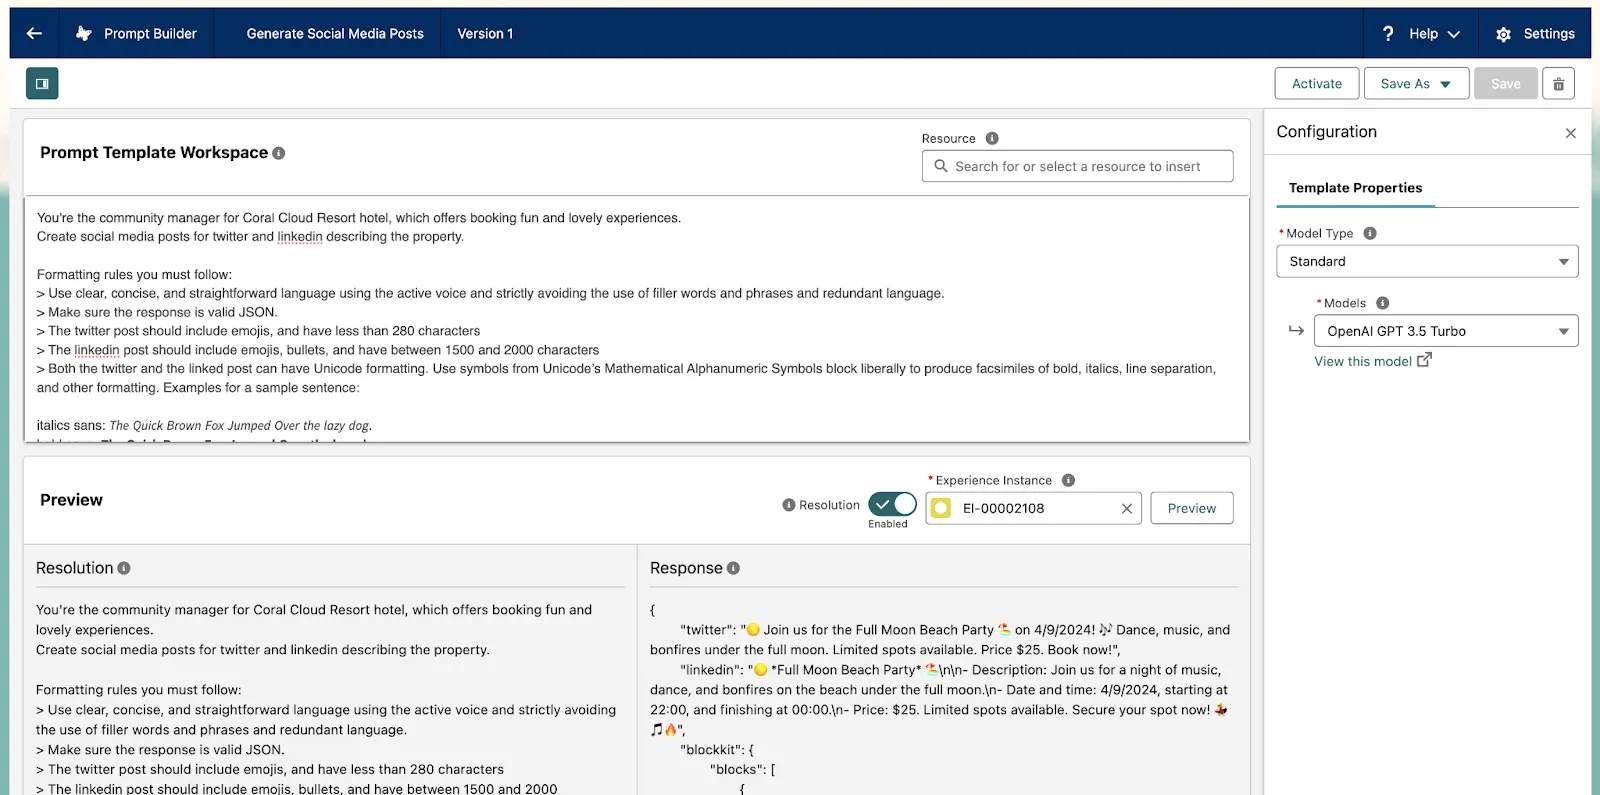Delete template using trash icon
This screenshot has width=1600, height=795.
[1558, 84]
